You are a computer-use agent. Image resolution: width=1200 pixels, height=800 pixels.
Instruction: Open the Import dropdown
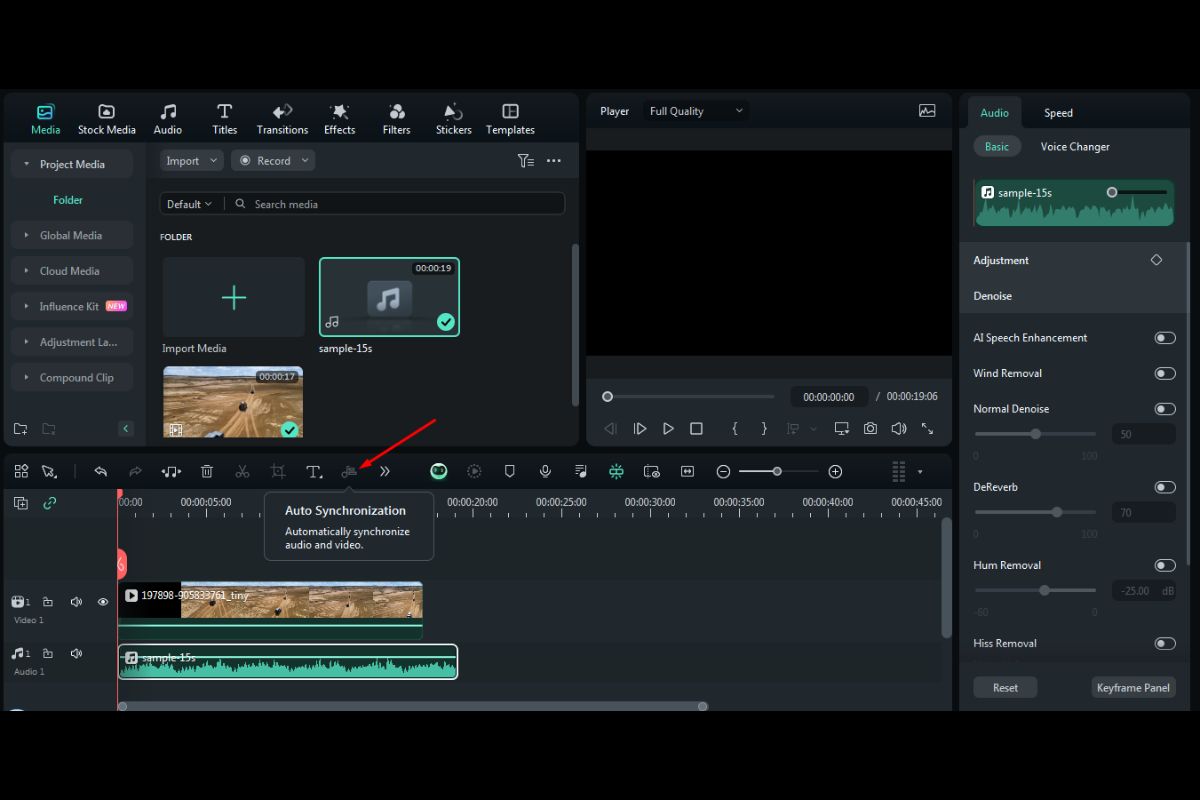pos(191,160)
